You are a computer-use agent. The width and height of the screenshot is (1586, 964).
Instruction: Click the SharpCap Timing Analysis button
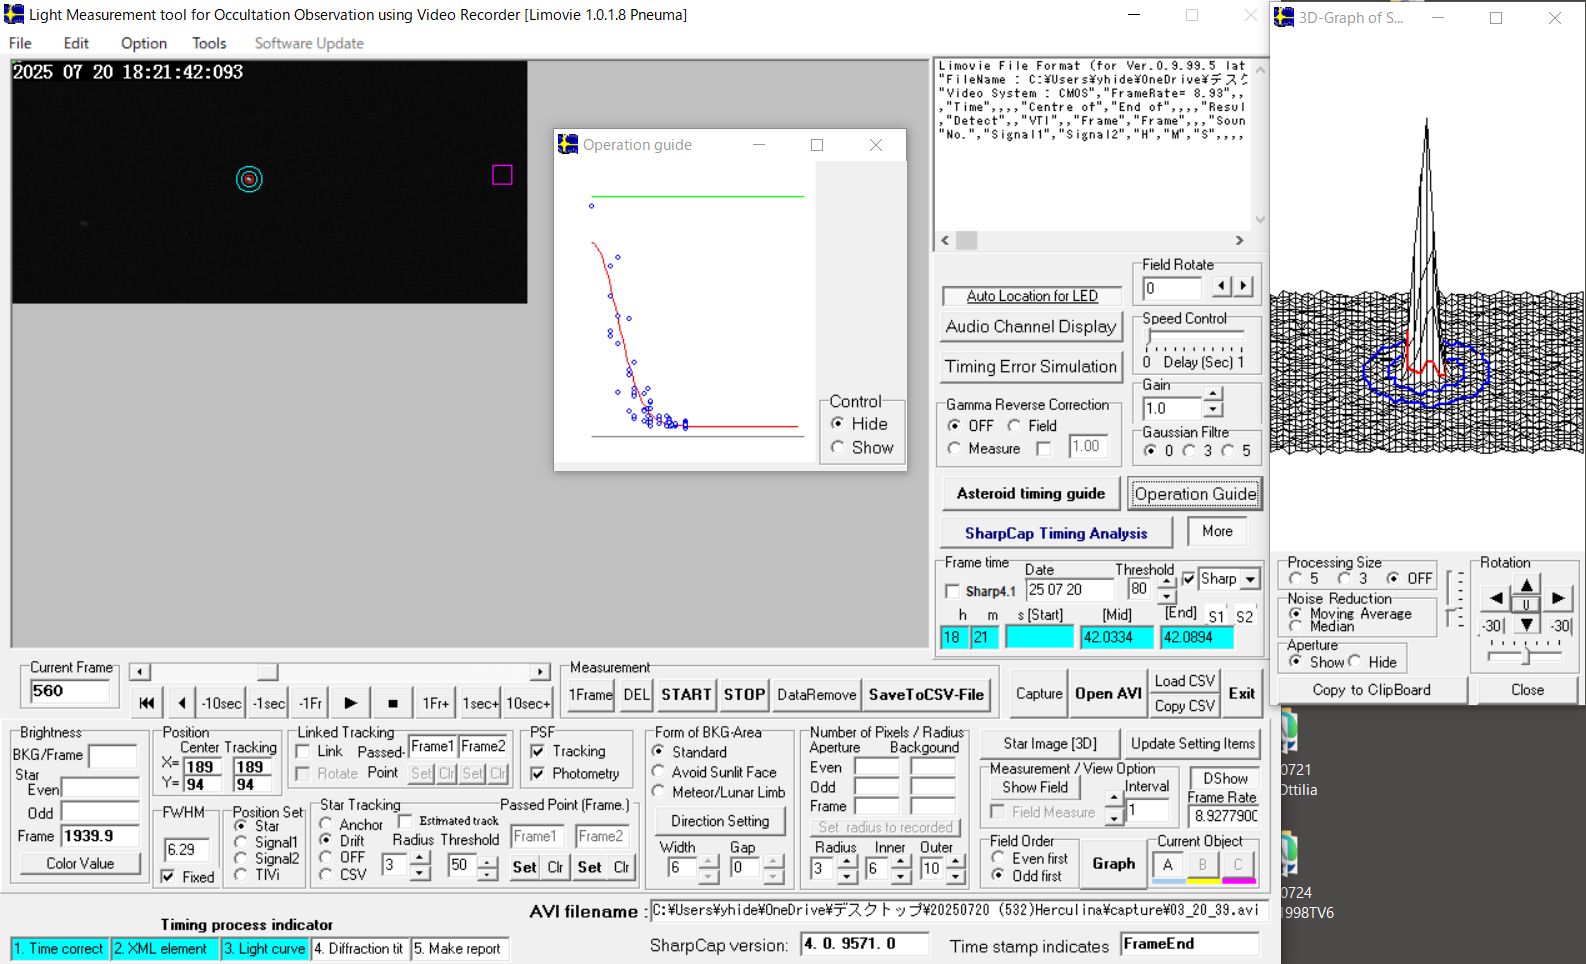pyautogui.click(x=1055, y=533)
